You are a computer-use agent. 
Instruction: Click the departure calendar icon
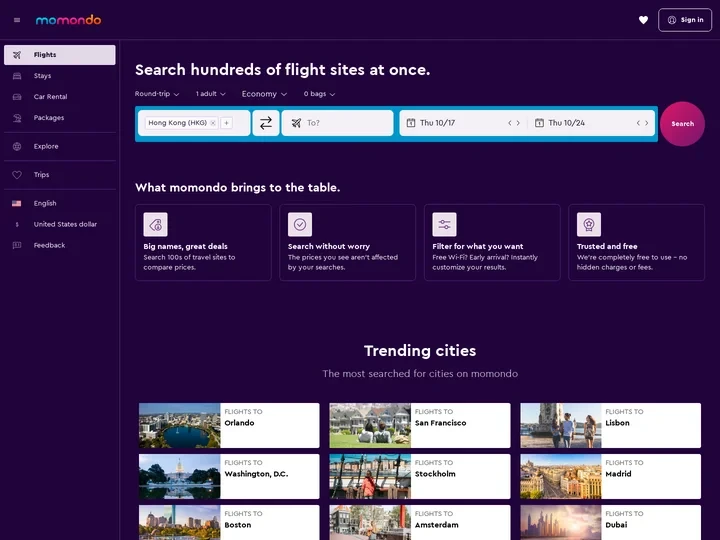tap(411, 123)
